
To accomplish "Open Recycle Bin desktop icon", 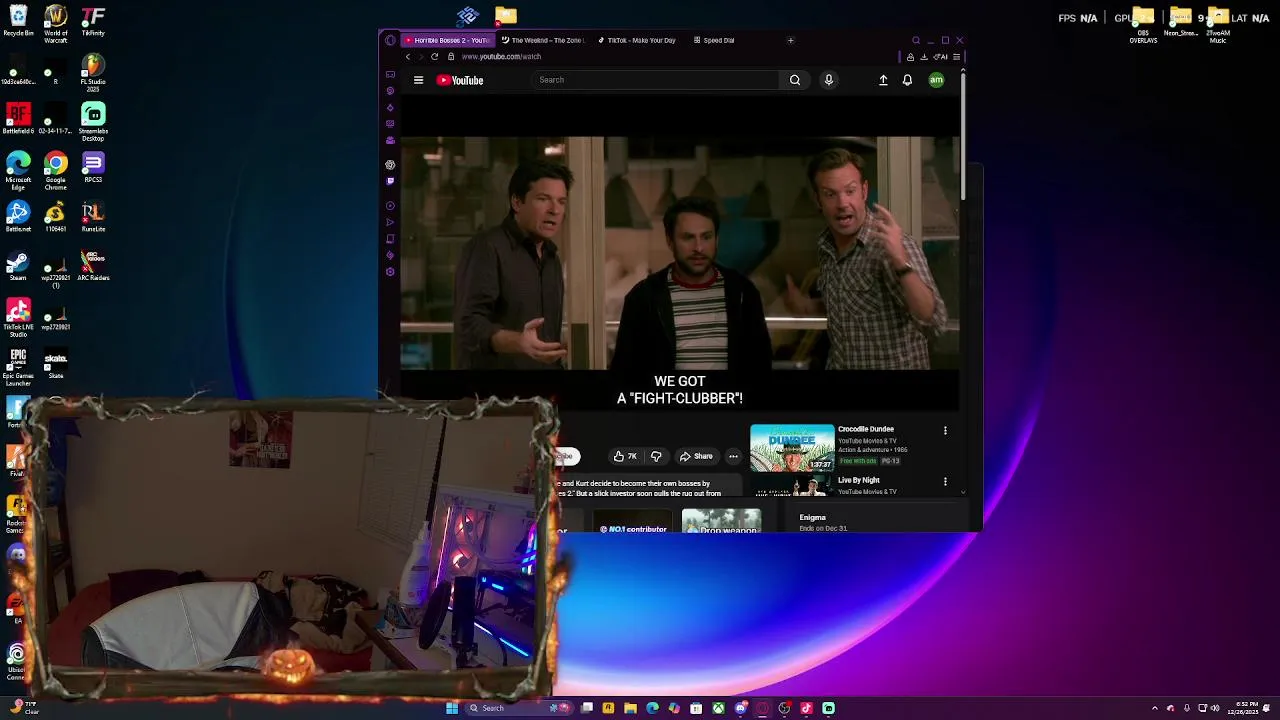I will (18, 22).
